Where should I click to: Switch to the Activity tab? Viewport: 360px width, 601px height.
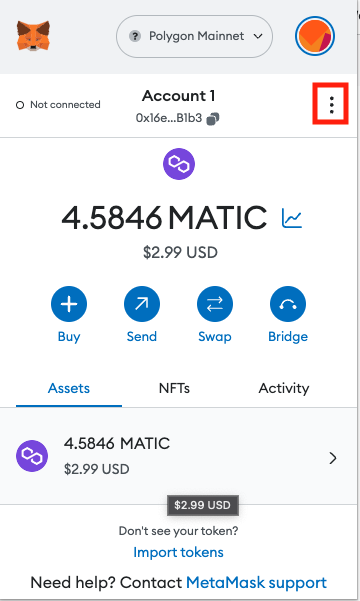[284, 388]
